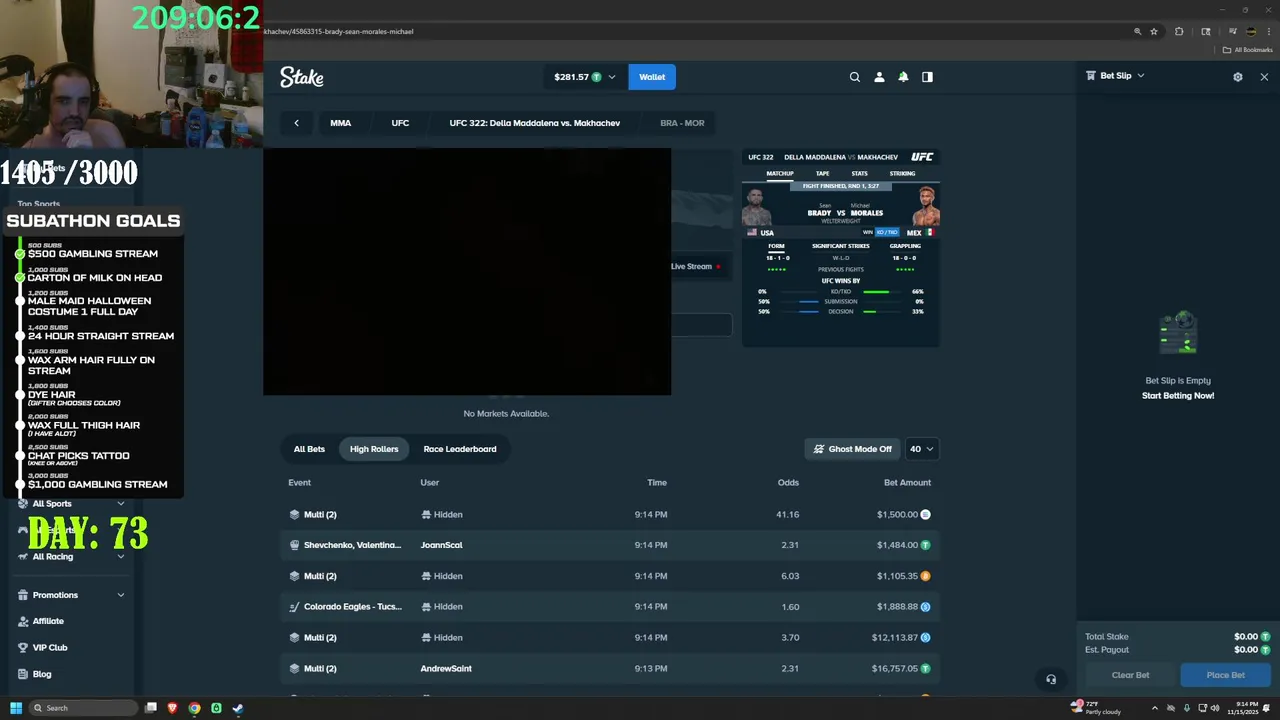Switch to the All Bets tab
This screenshot has width=1280, height=720.
(x=309, y=449)
